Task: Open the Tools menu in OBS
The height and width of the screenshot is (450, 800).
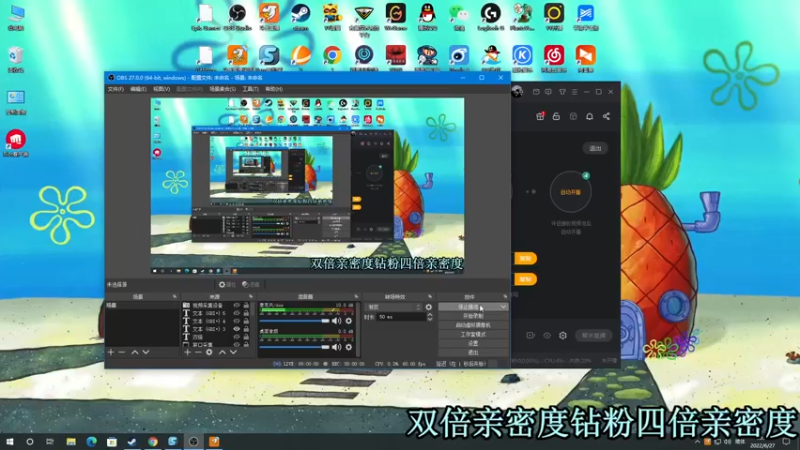Action: tap(251, 89)
